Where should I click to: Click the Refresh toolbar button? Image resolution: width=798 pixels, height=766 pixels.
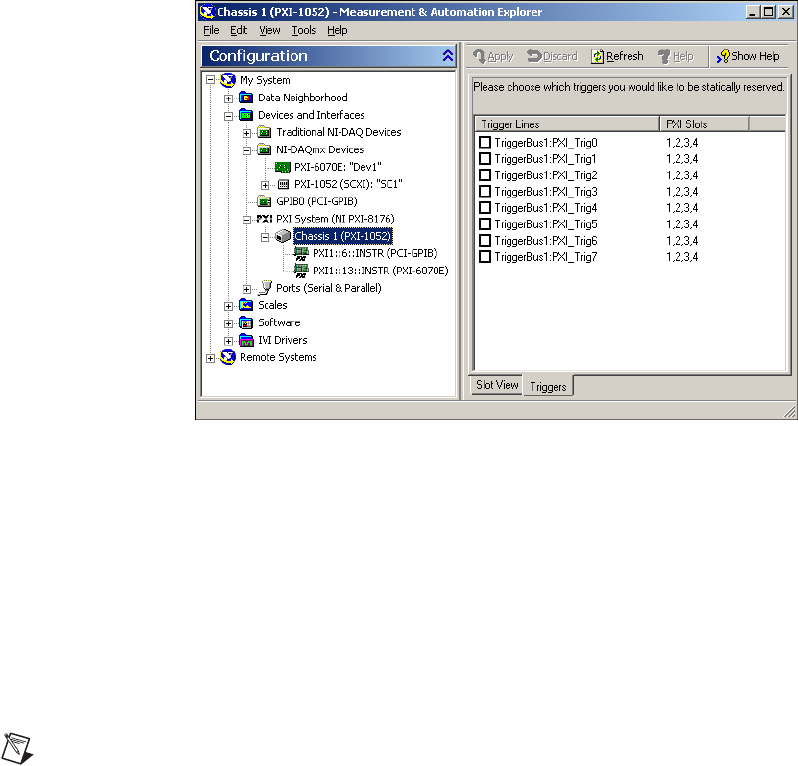(617, 56)
